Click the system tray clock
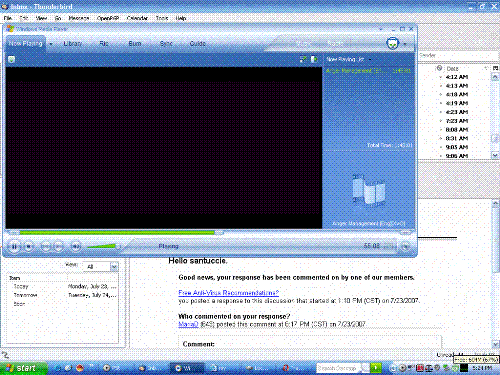Image resolution: width=500 pixels, height=375 pixels. pos(482,368)
